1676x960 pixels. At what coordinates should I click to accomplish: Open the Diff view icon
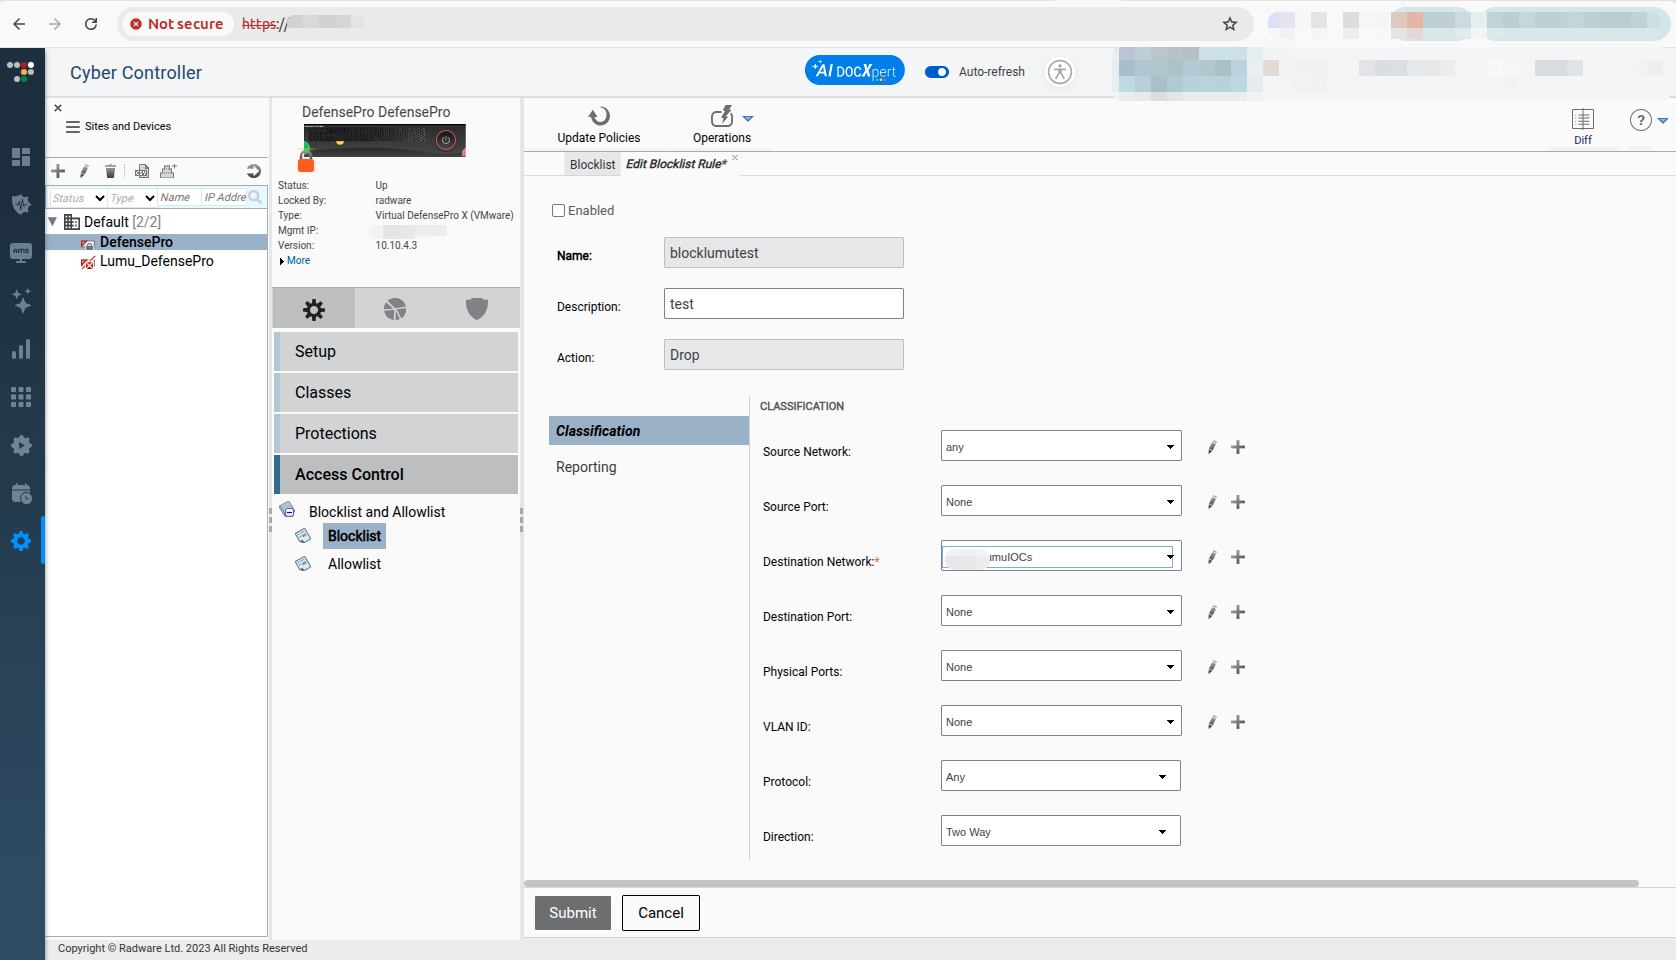click(1582, 120)
